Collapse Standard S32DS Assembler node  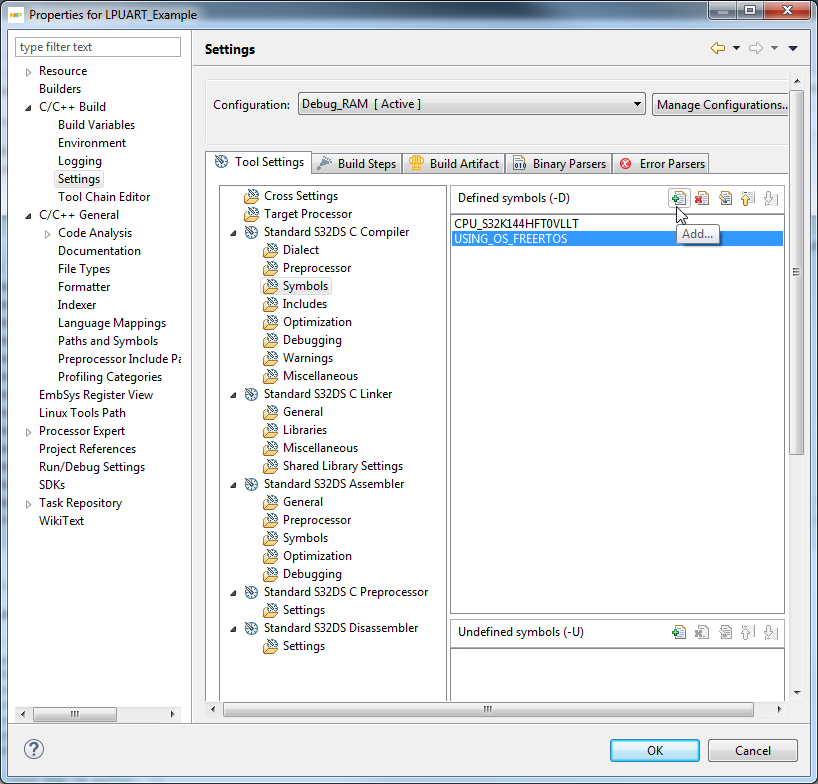tap(233, 485)
